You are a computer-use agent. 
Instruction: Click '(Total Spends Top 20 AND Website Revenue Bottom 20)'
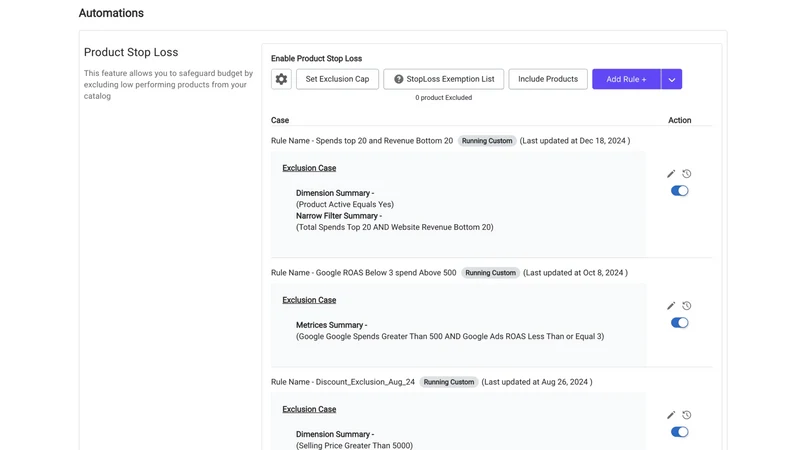(395, 228)
